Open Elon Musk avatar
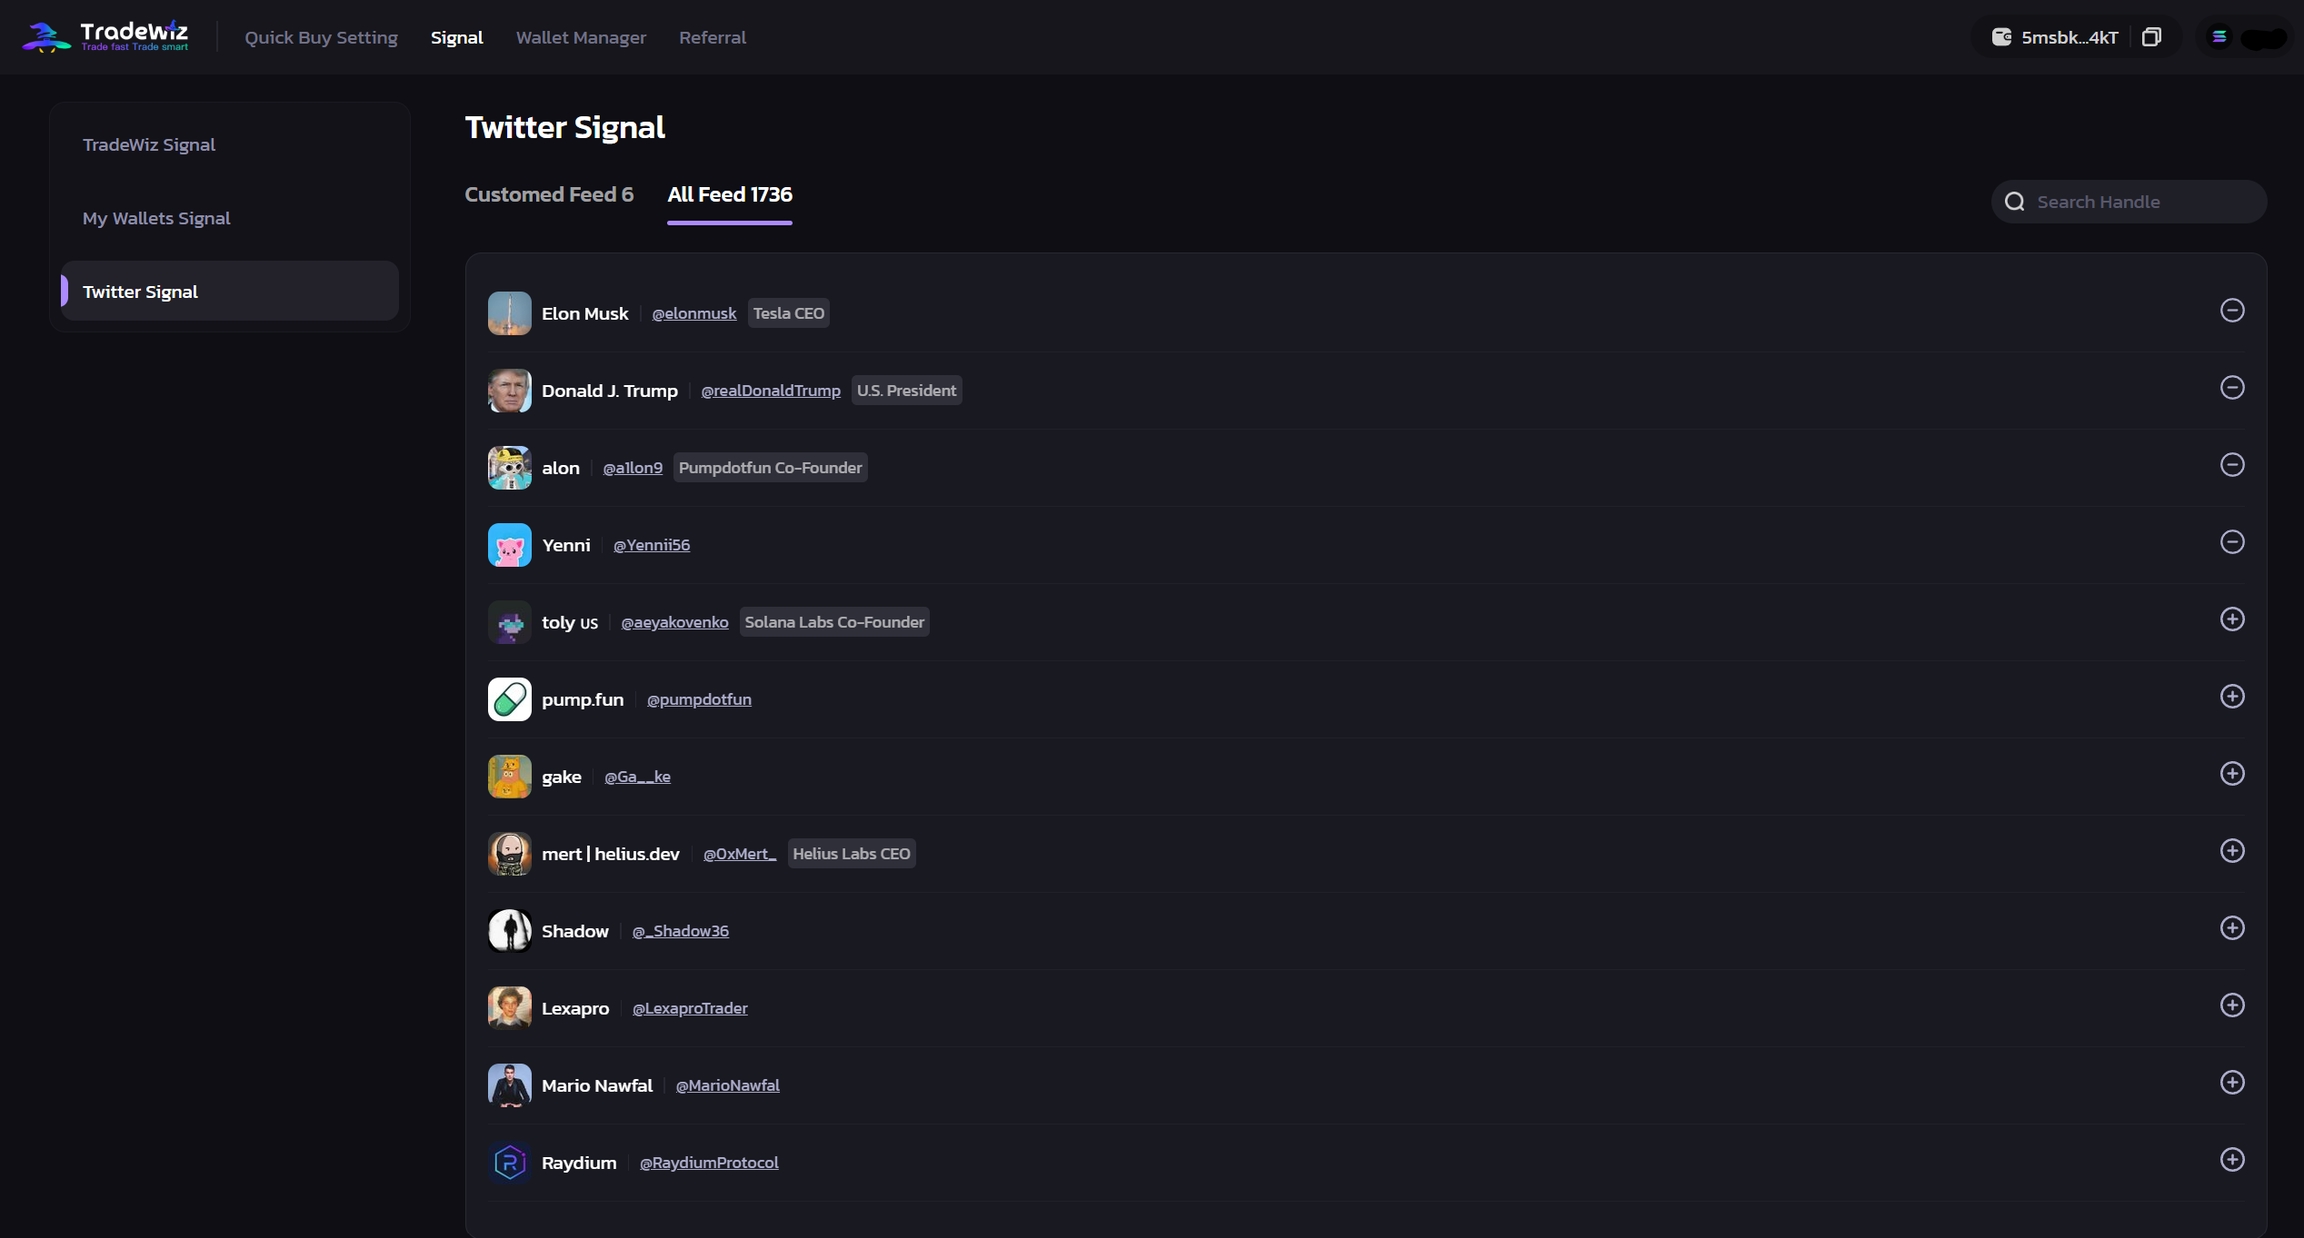The width and height of the screenshot is (2304, 1238). tap(509, 313)
